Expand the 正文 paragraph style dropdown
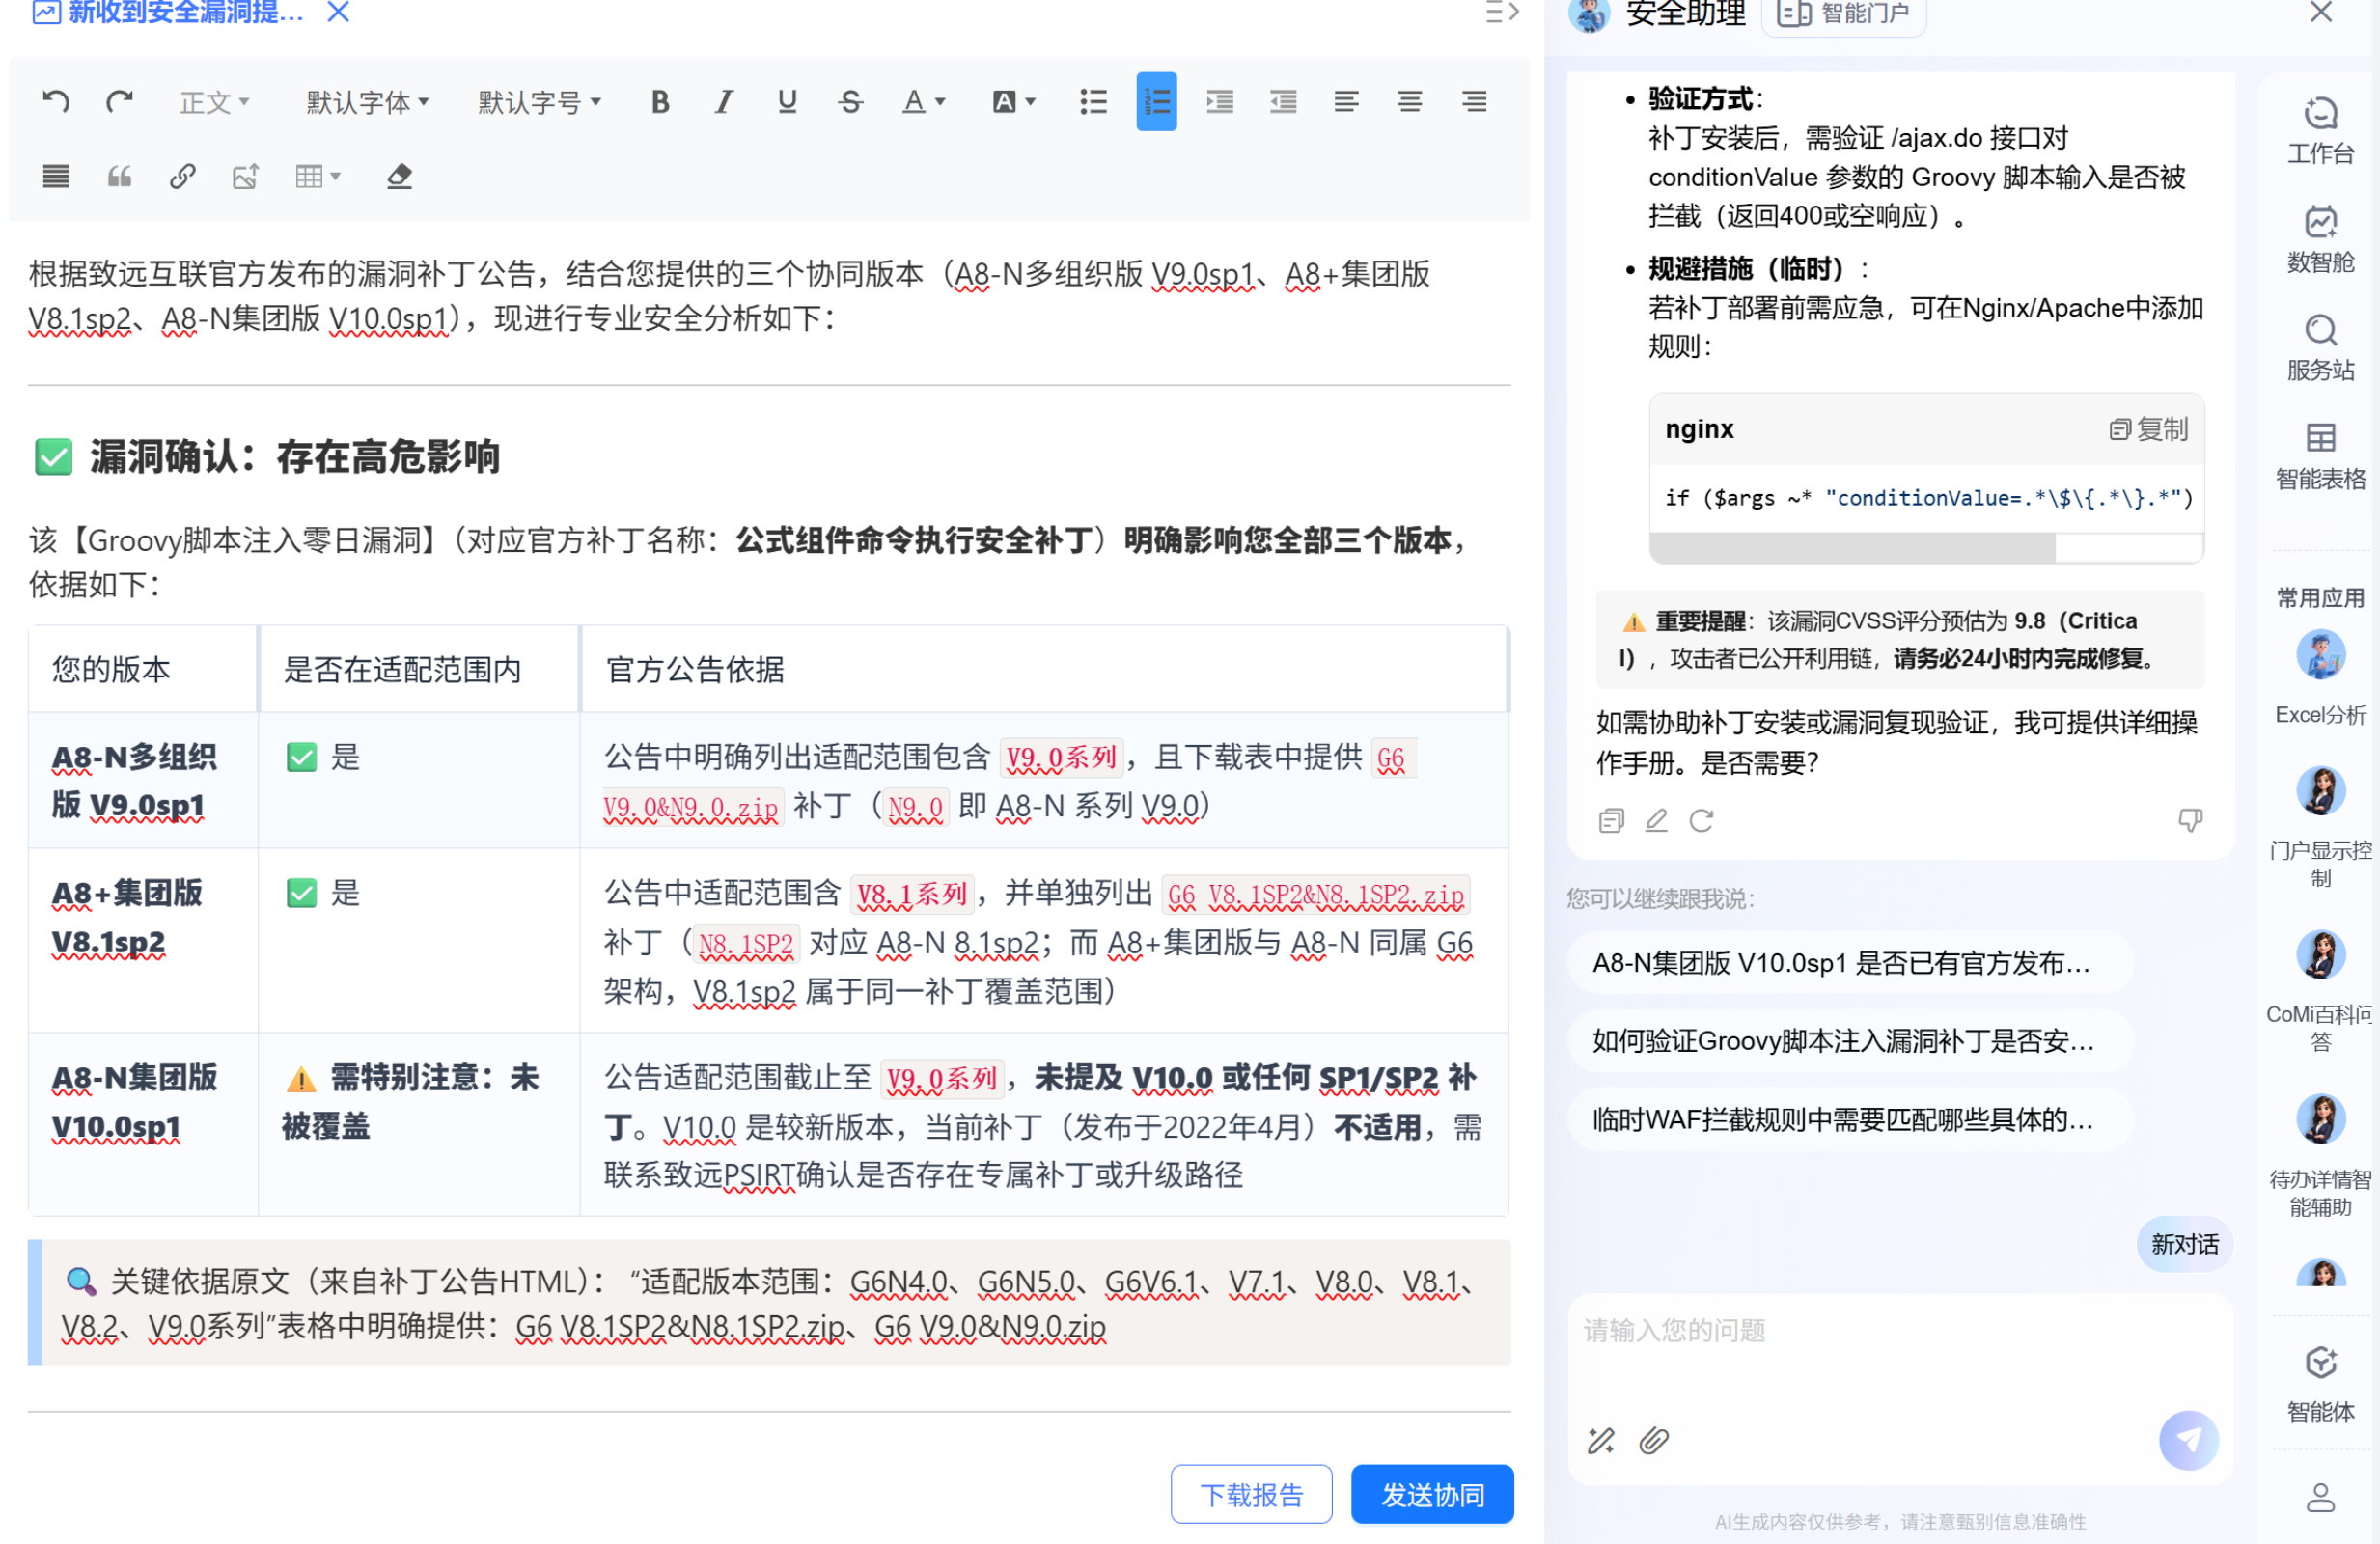The height and width of the screenshot is (1544, 2380). click(x=214, y=102)
